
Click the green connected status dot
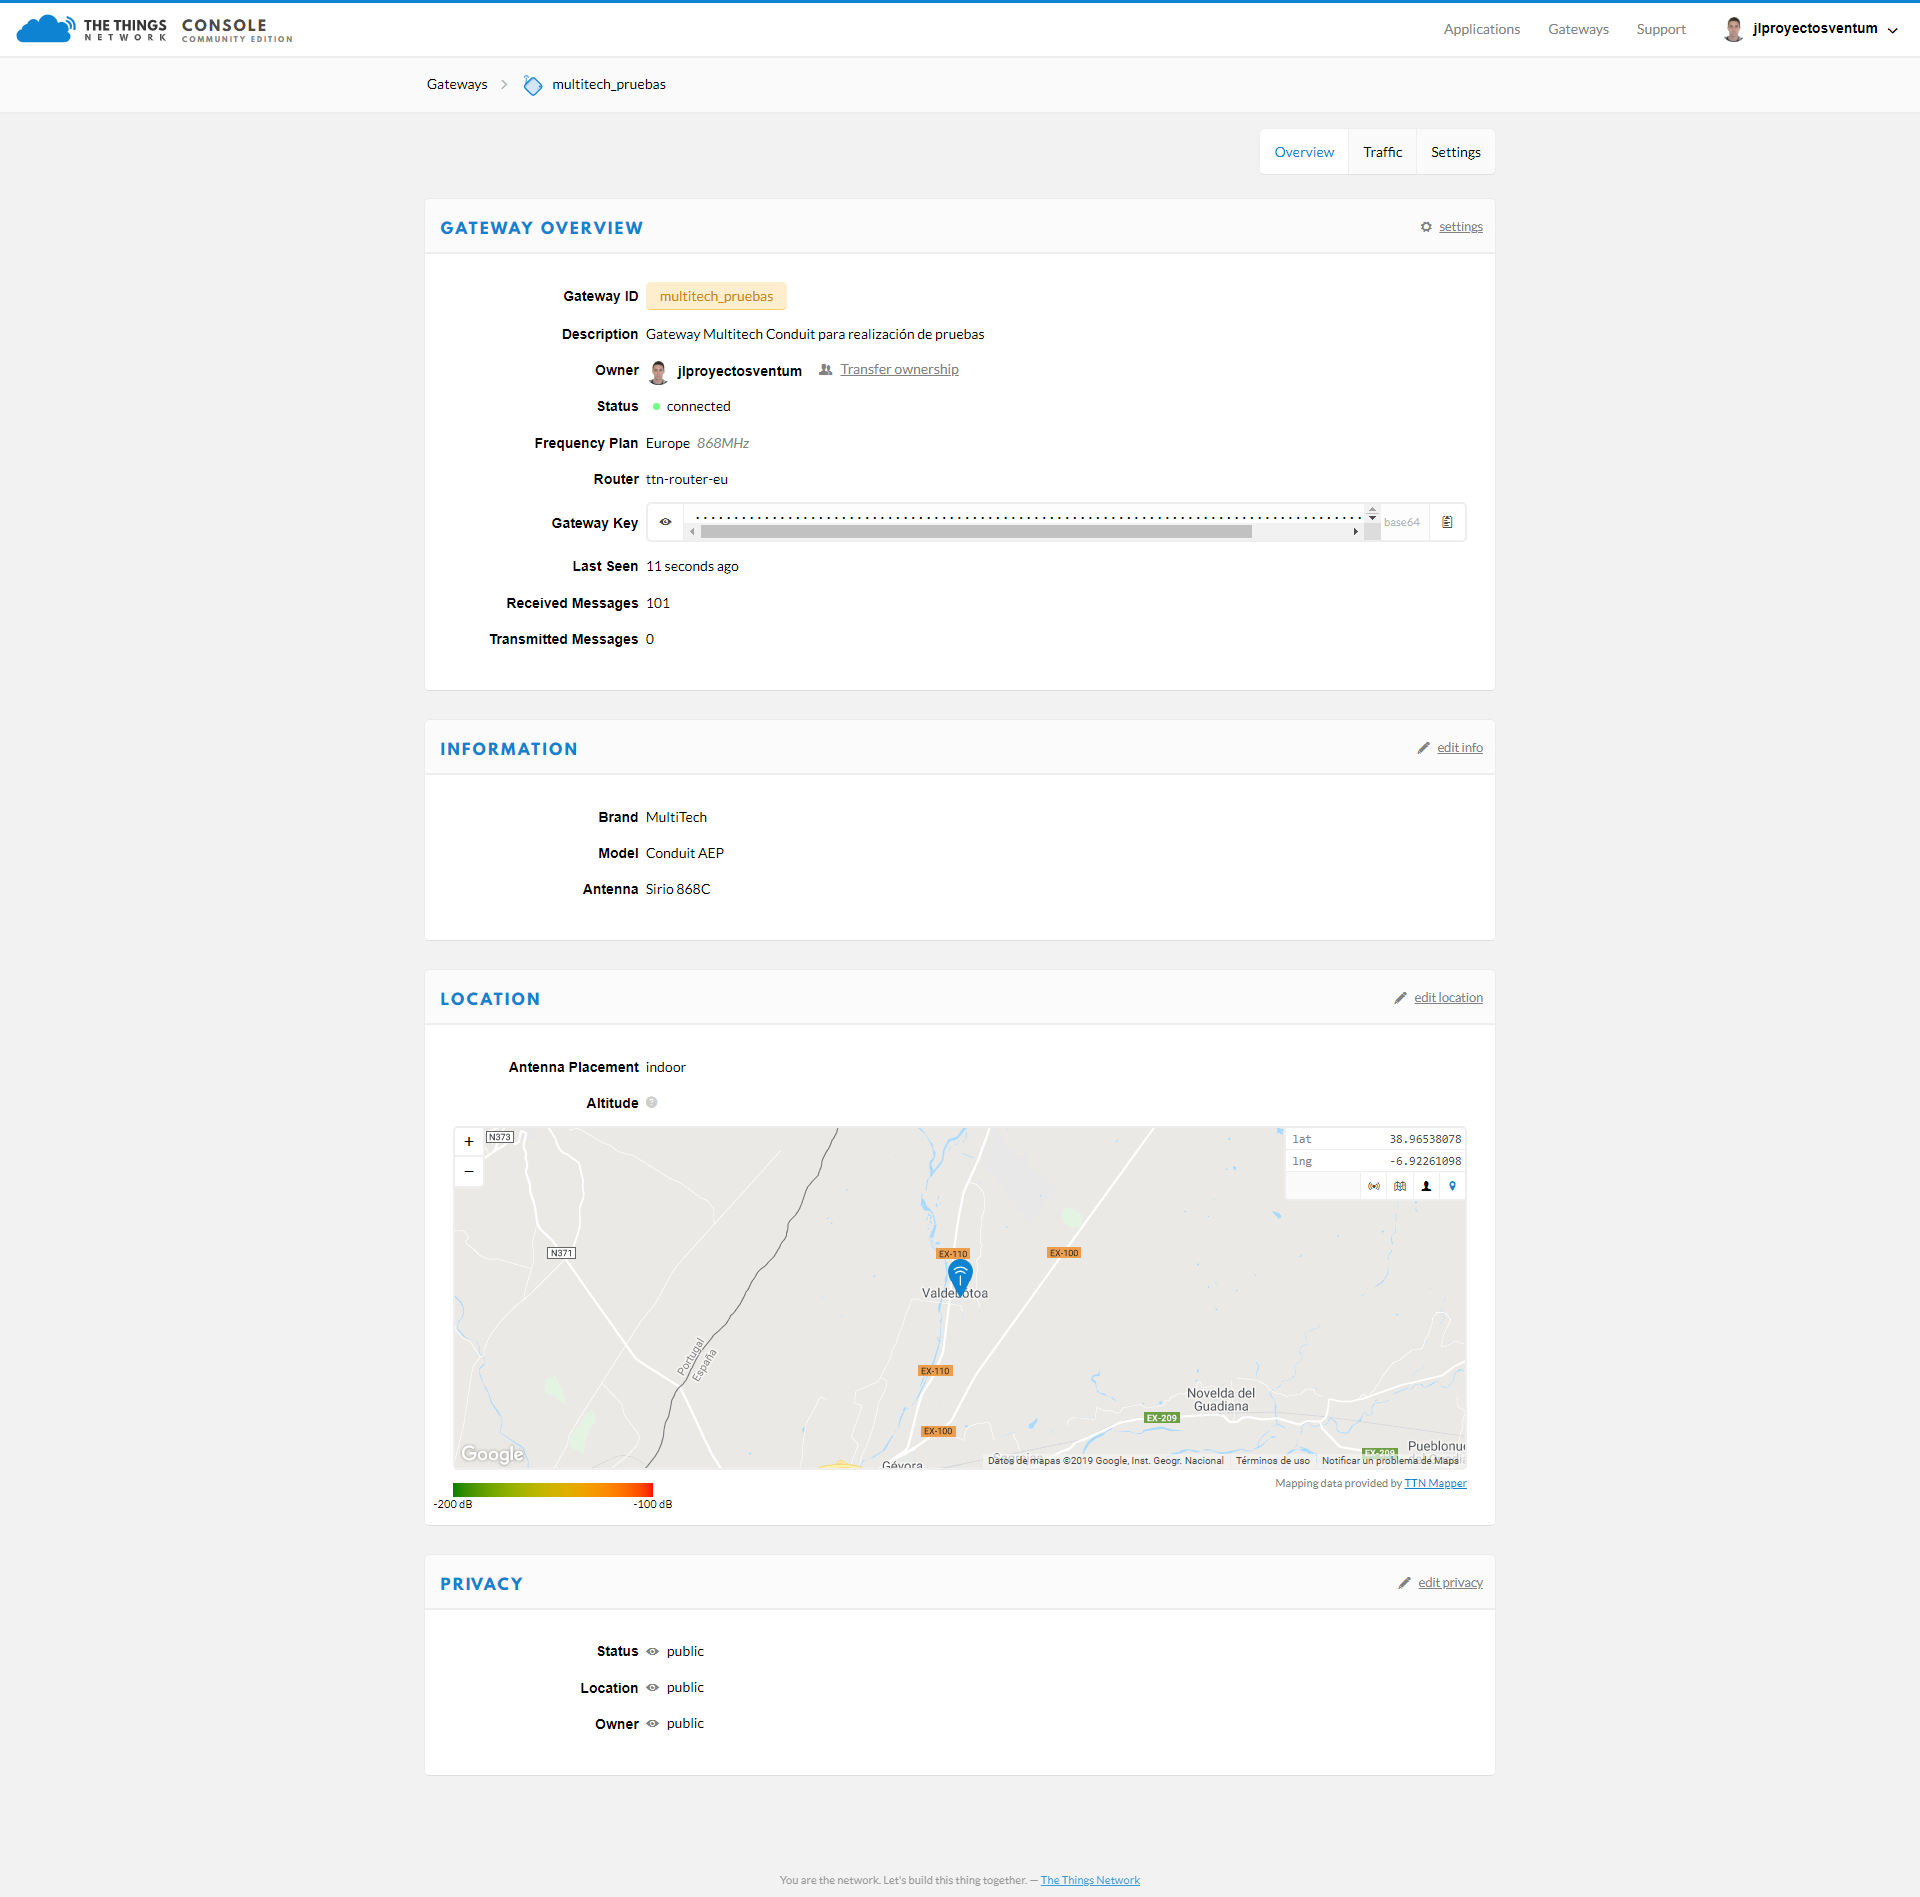tap(656, 407)
